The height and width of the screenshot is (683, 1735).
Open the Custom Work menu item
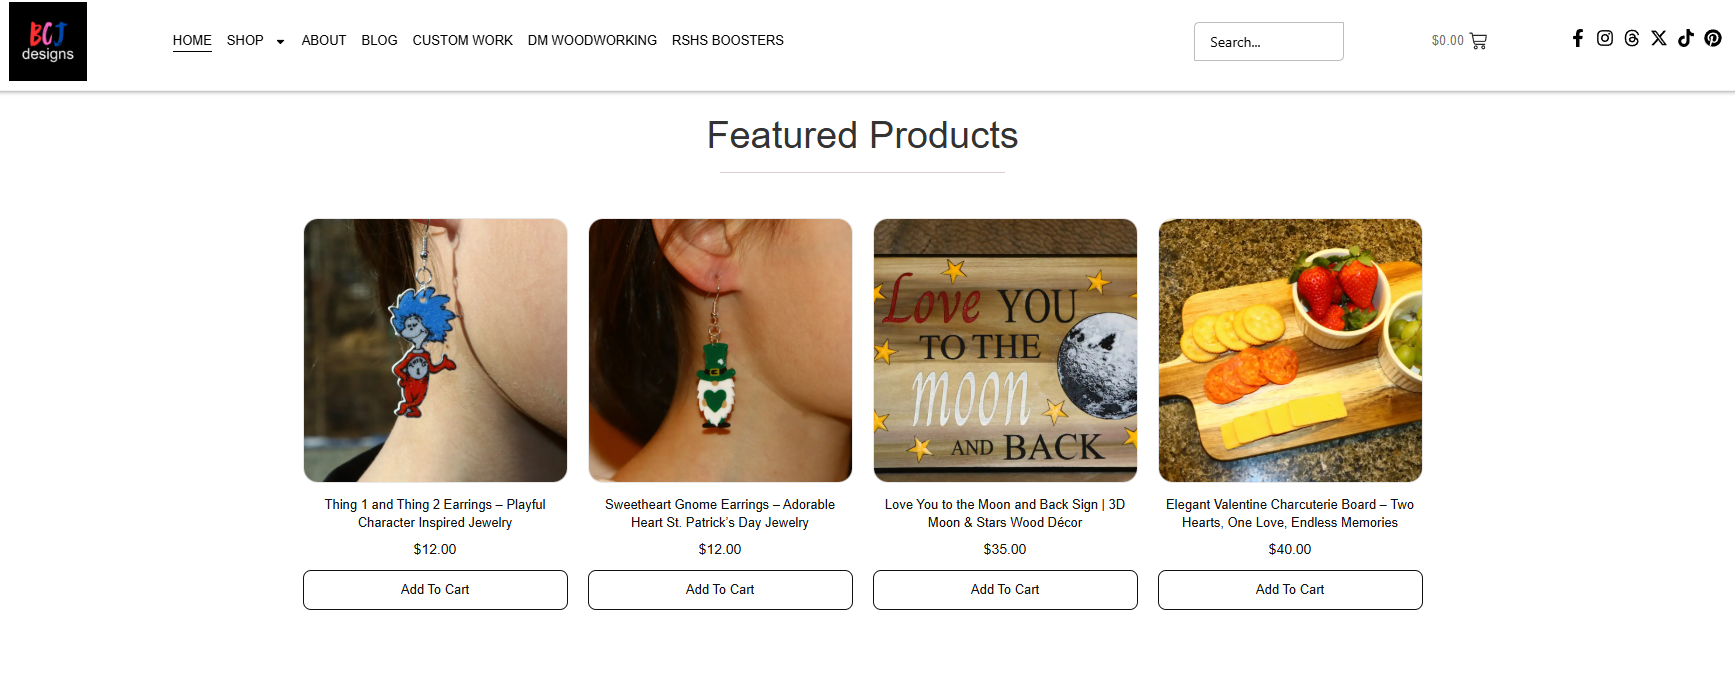pyautogui.click(x=462, y=40)
